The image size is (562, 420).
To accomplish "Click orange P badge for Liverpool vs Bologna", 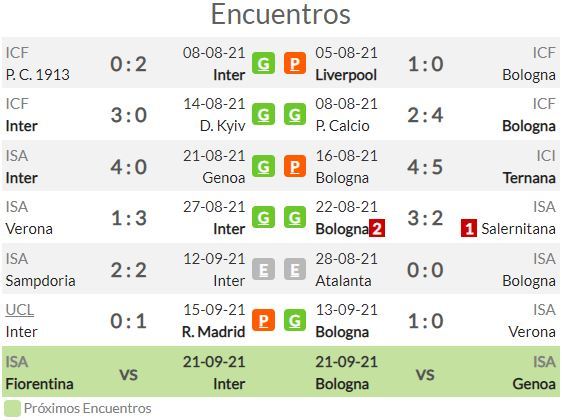I will (x=295, y=63).
